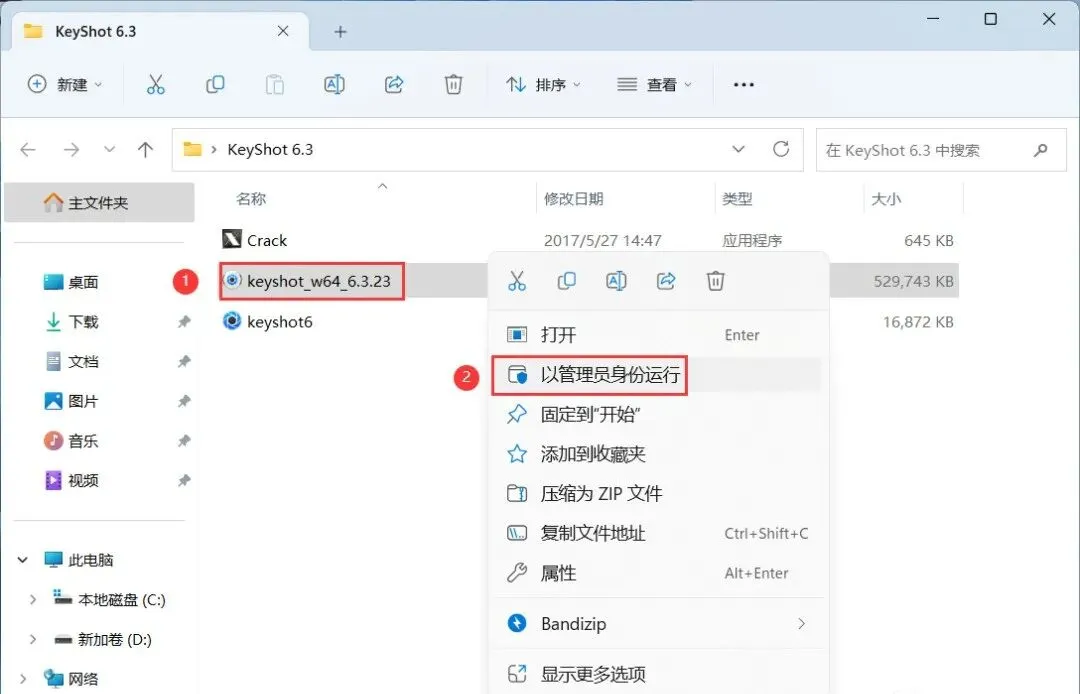Viewport: 1080px width, 694px height.
Task: Expand the 本地磁盘 (C:) node
Action: coord(32,600)
